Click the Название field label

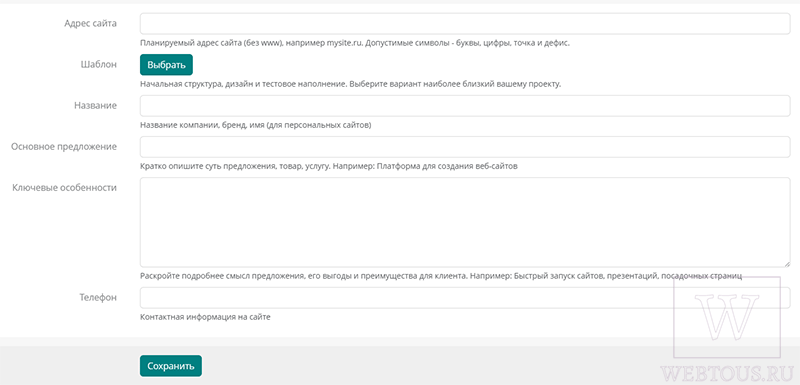tap(95, 106)
